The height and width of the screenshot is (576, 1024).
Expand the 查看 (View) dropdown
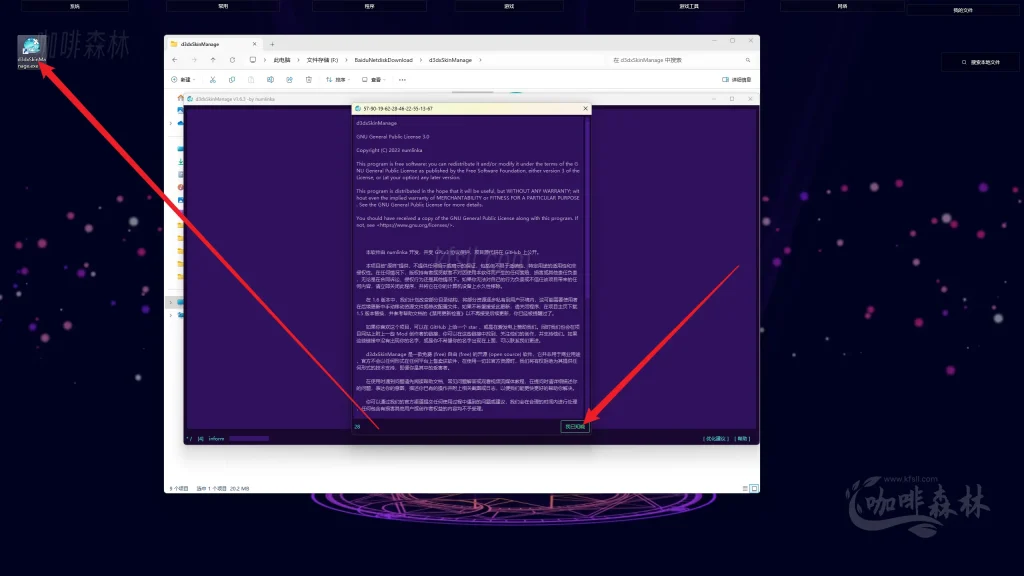point(375,80)
